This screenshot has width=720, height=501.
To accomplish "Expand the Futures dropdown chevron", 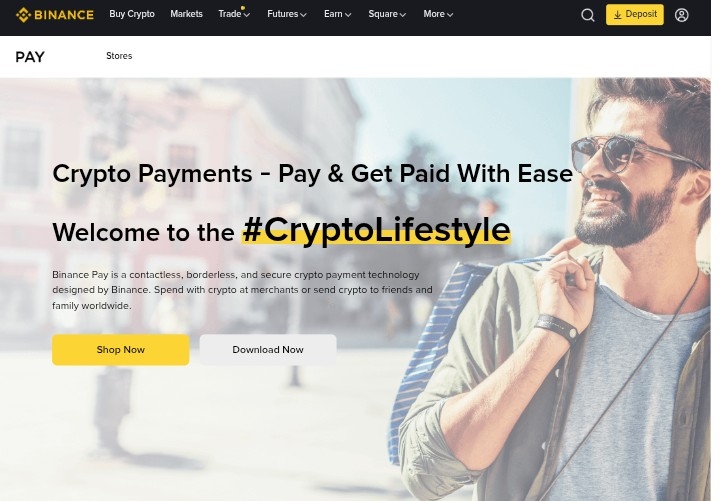I will coord(303,15).
